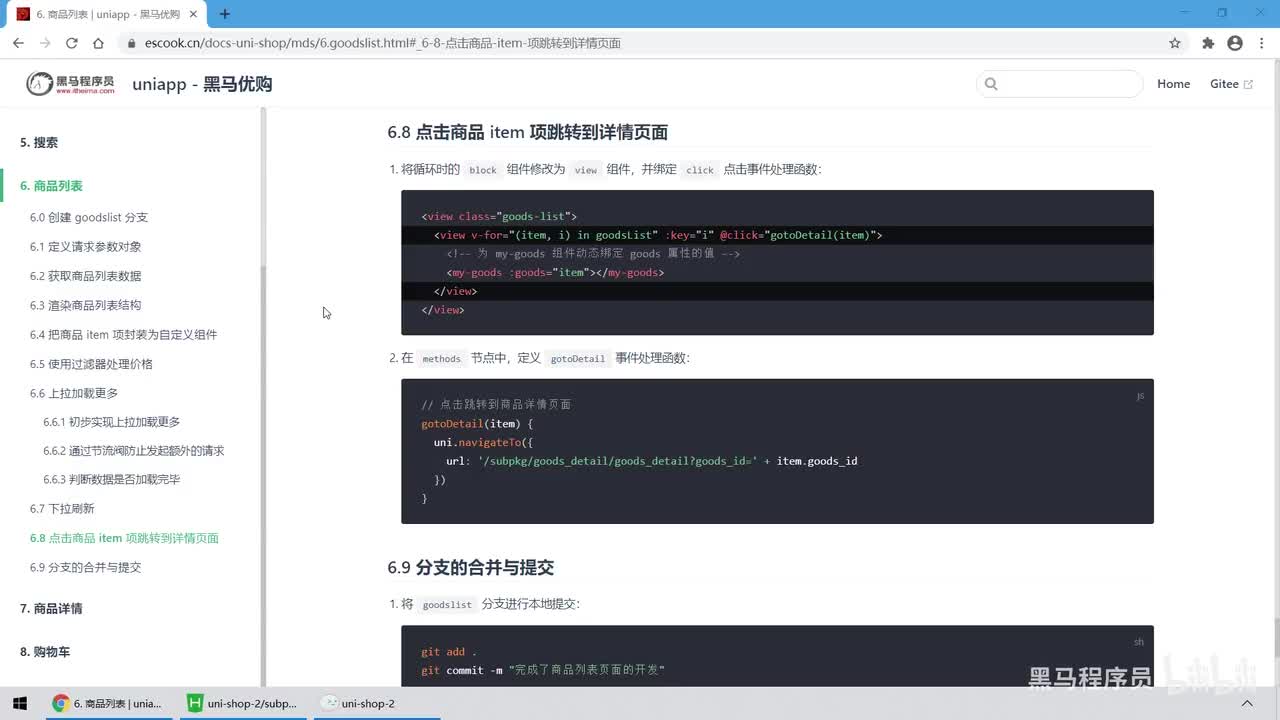Click the 6.8 点击商品 item 项跳转到详情页面 heading
The width and height of the screenshot is (1280, 720).
pos(527,132)
